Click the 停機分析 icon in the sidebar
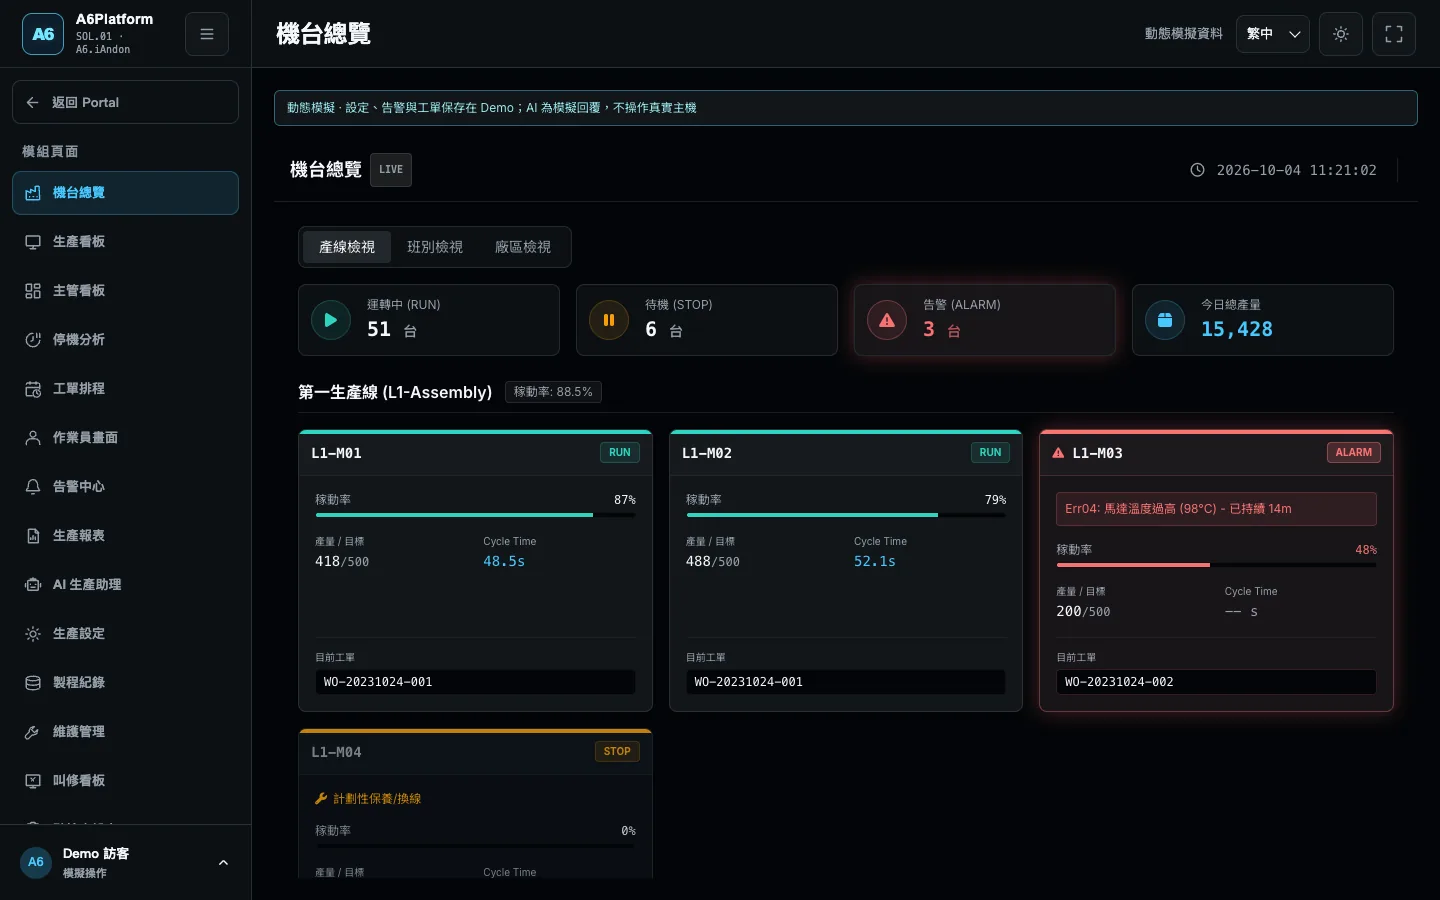 pyautogui.click(x=33, y=340)
